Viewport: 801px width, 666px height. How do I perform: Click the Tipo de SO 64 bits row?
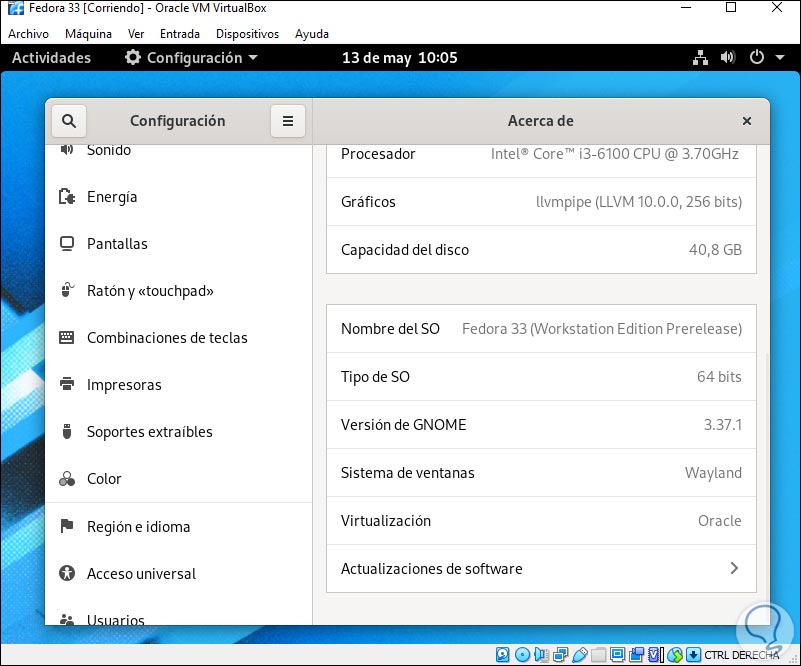point(541,376)
